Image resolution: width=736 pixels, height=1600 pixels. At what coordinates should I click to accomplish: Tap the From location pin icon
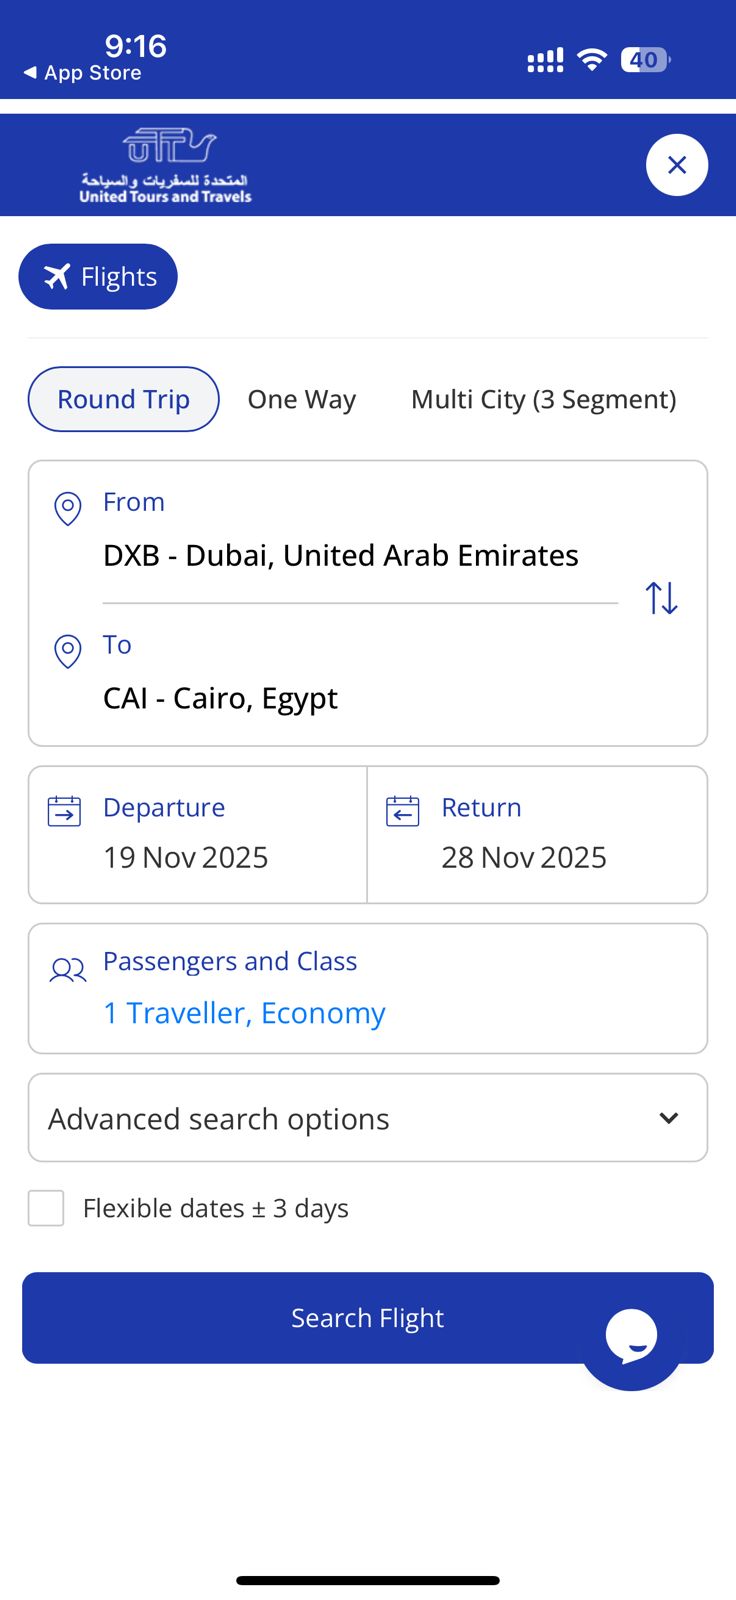(x=67, y=508)
